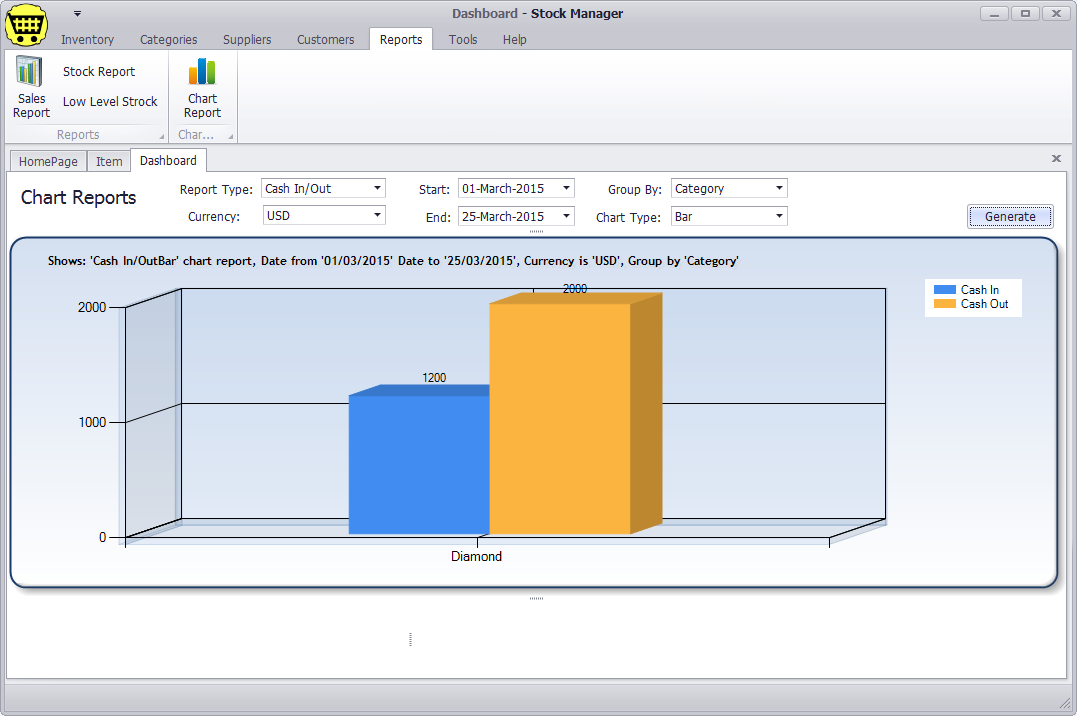Screen dimensions: 1077x716
Task: Click the Generate button
Action: point(1010,216)
